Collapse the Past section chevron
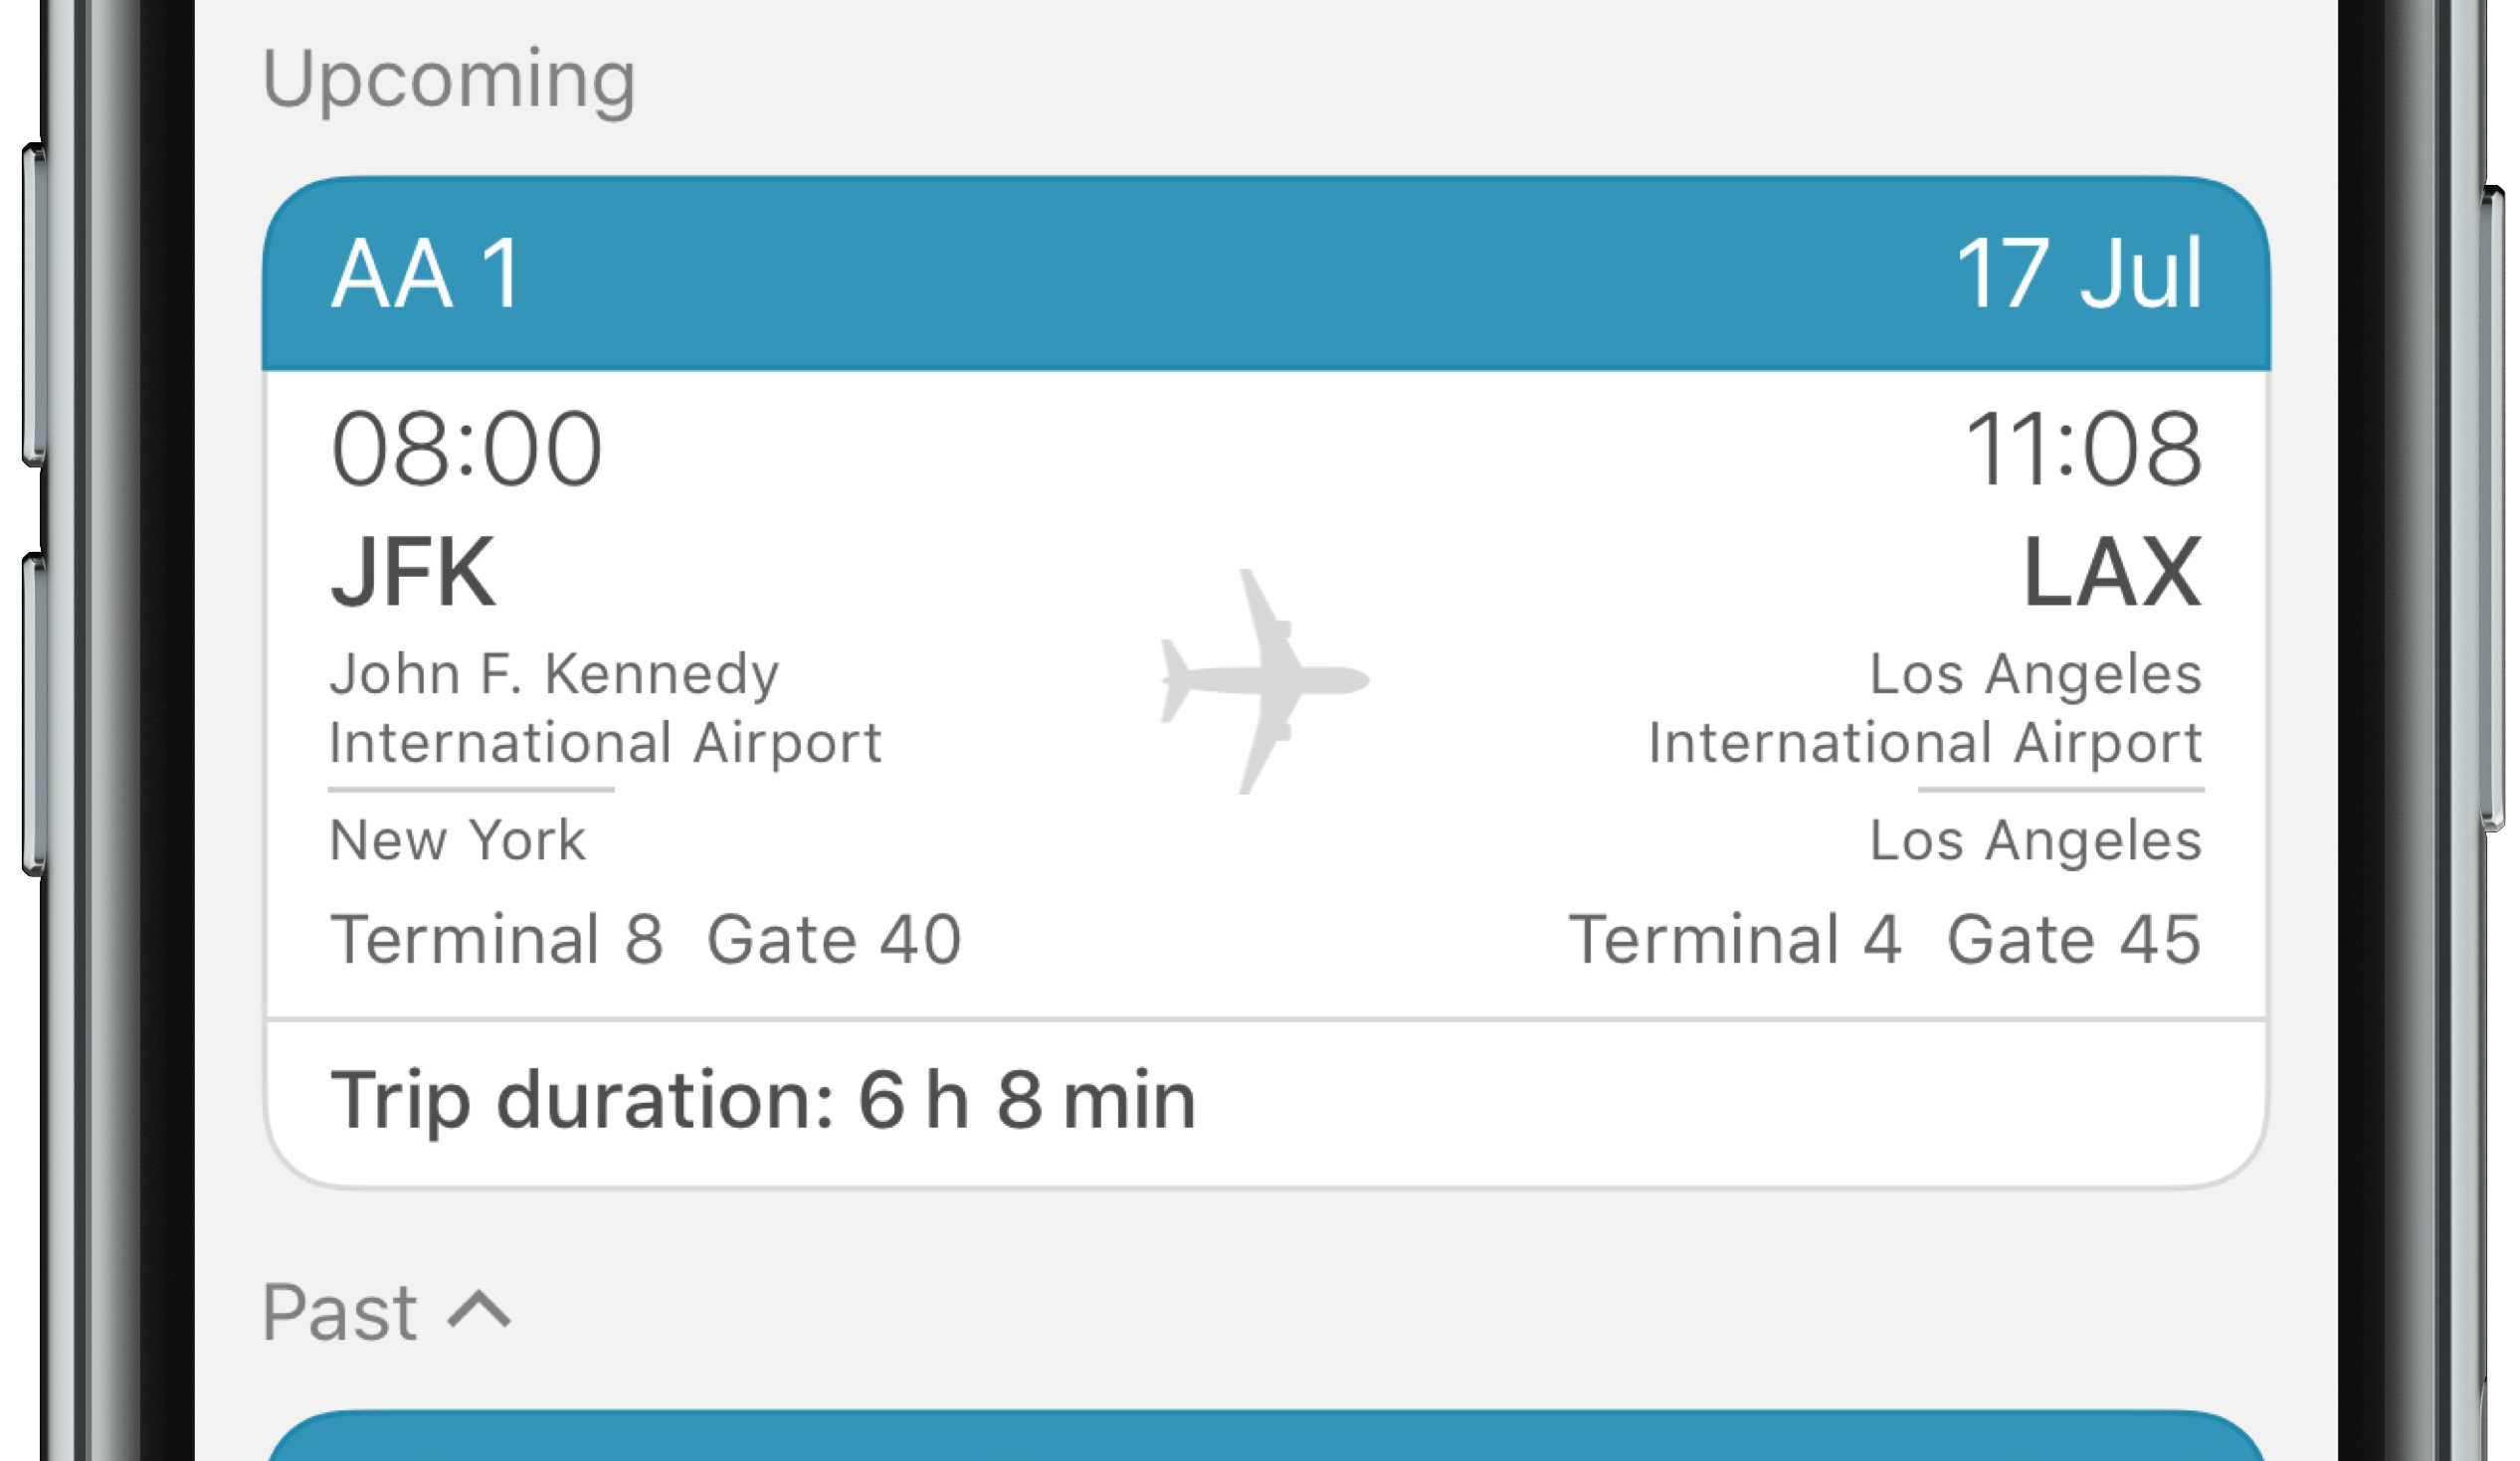The image size is (2520, 1461). tap(479, 1309)
